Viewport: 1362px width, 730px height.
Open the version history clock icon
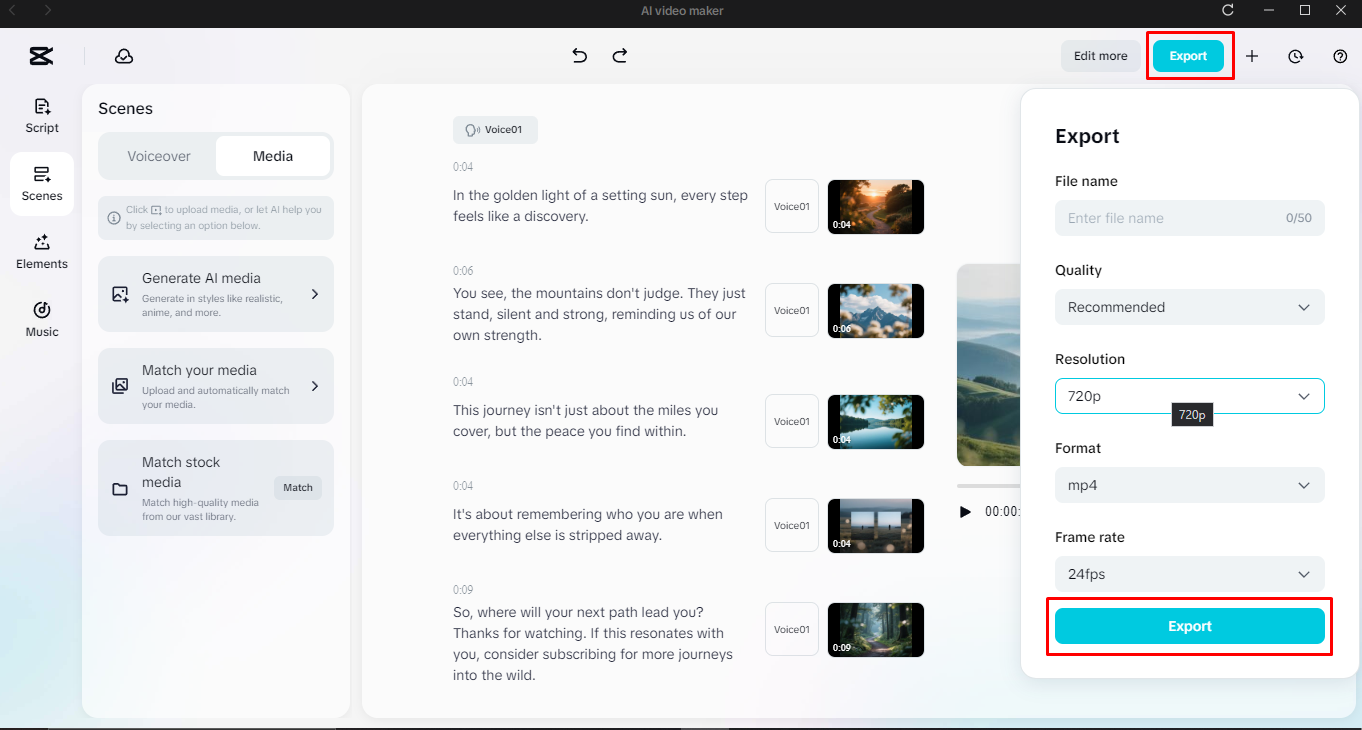[x=1296, y=57]
